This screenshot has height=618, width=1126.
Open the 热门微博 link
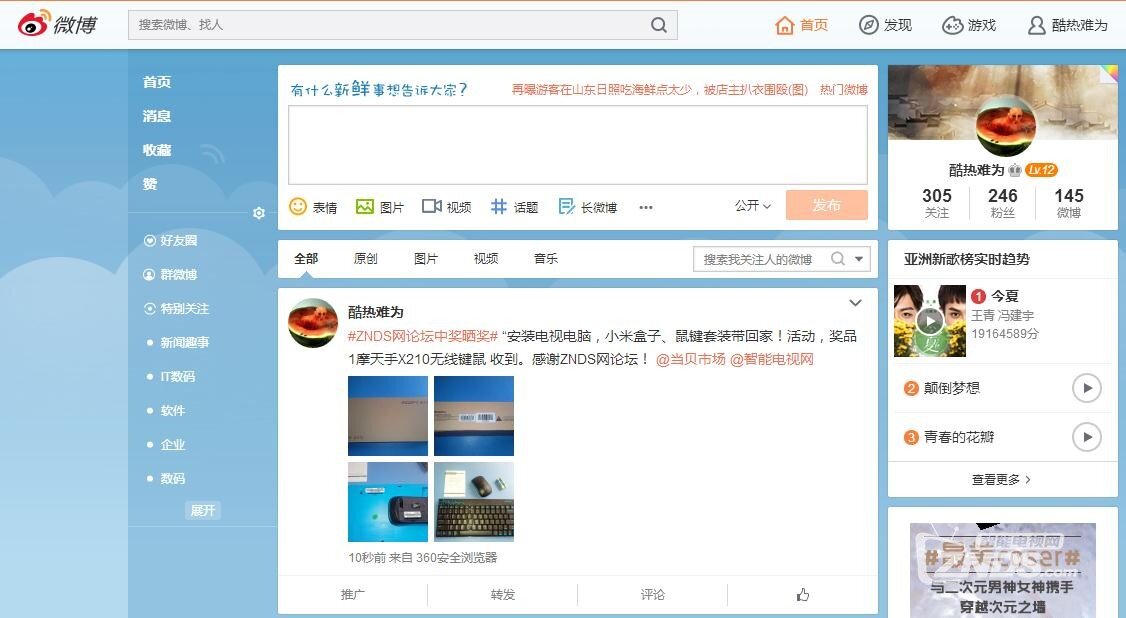(844, 89)
